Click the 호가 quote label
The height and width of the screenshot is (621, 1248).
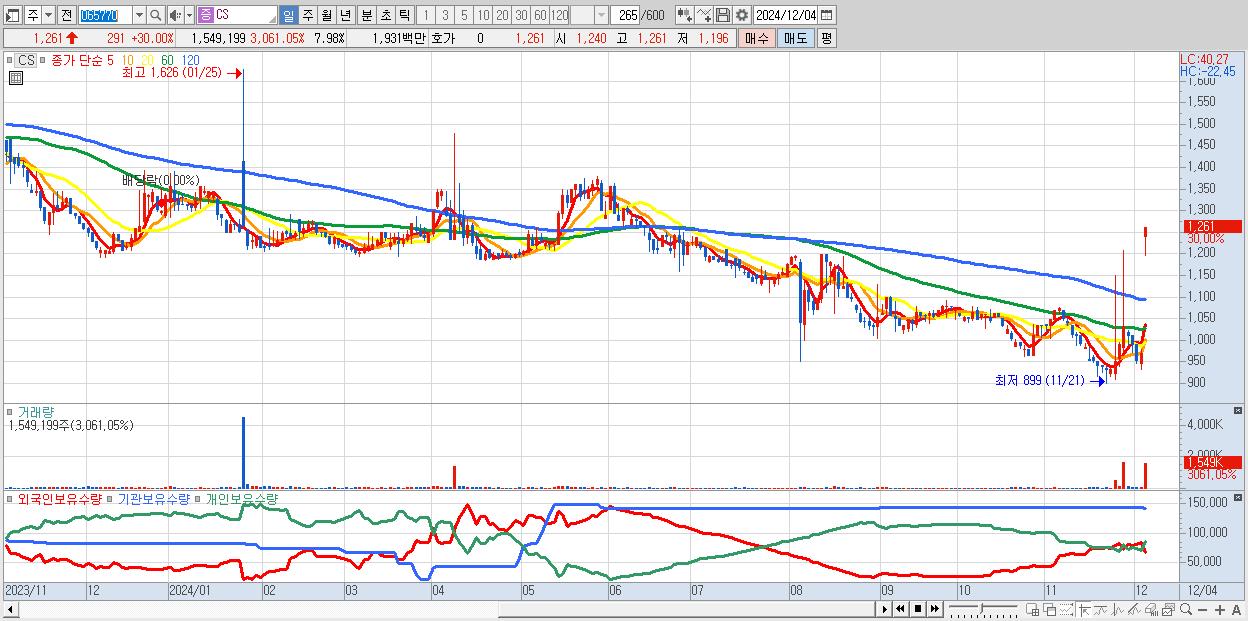[442, 38]
